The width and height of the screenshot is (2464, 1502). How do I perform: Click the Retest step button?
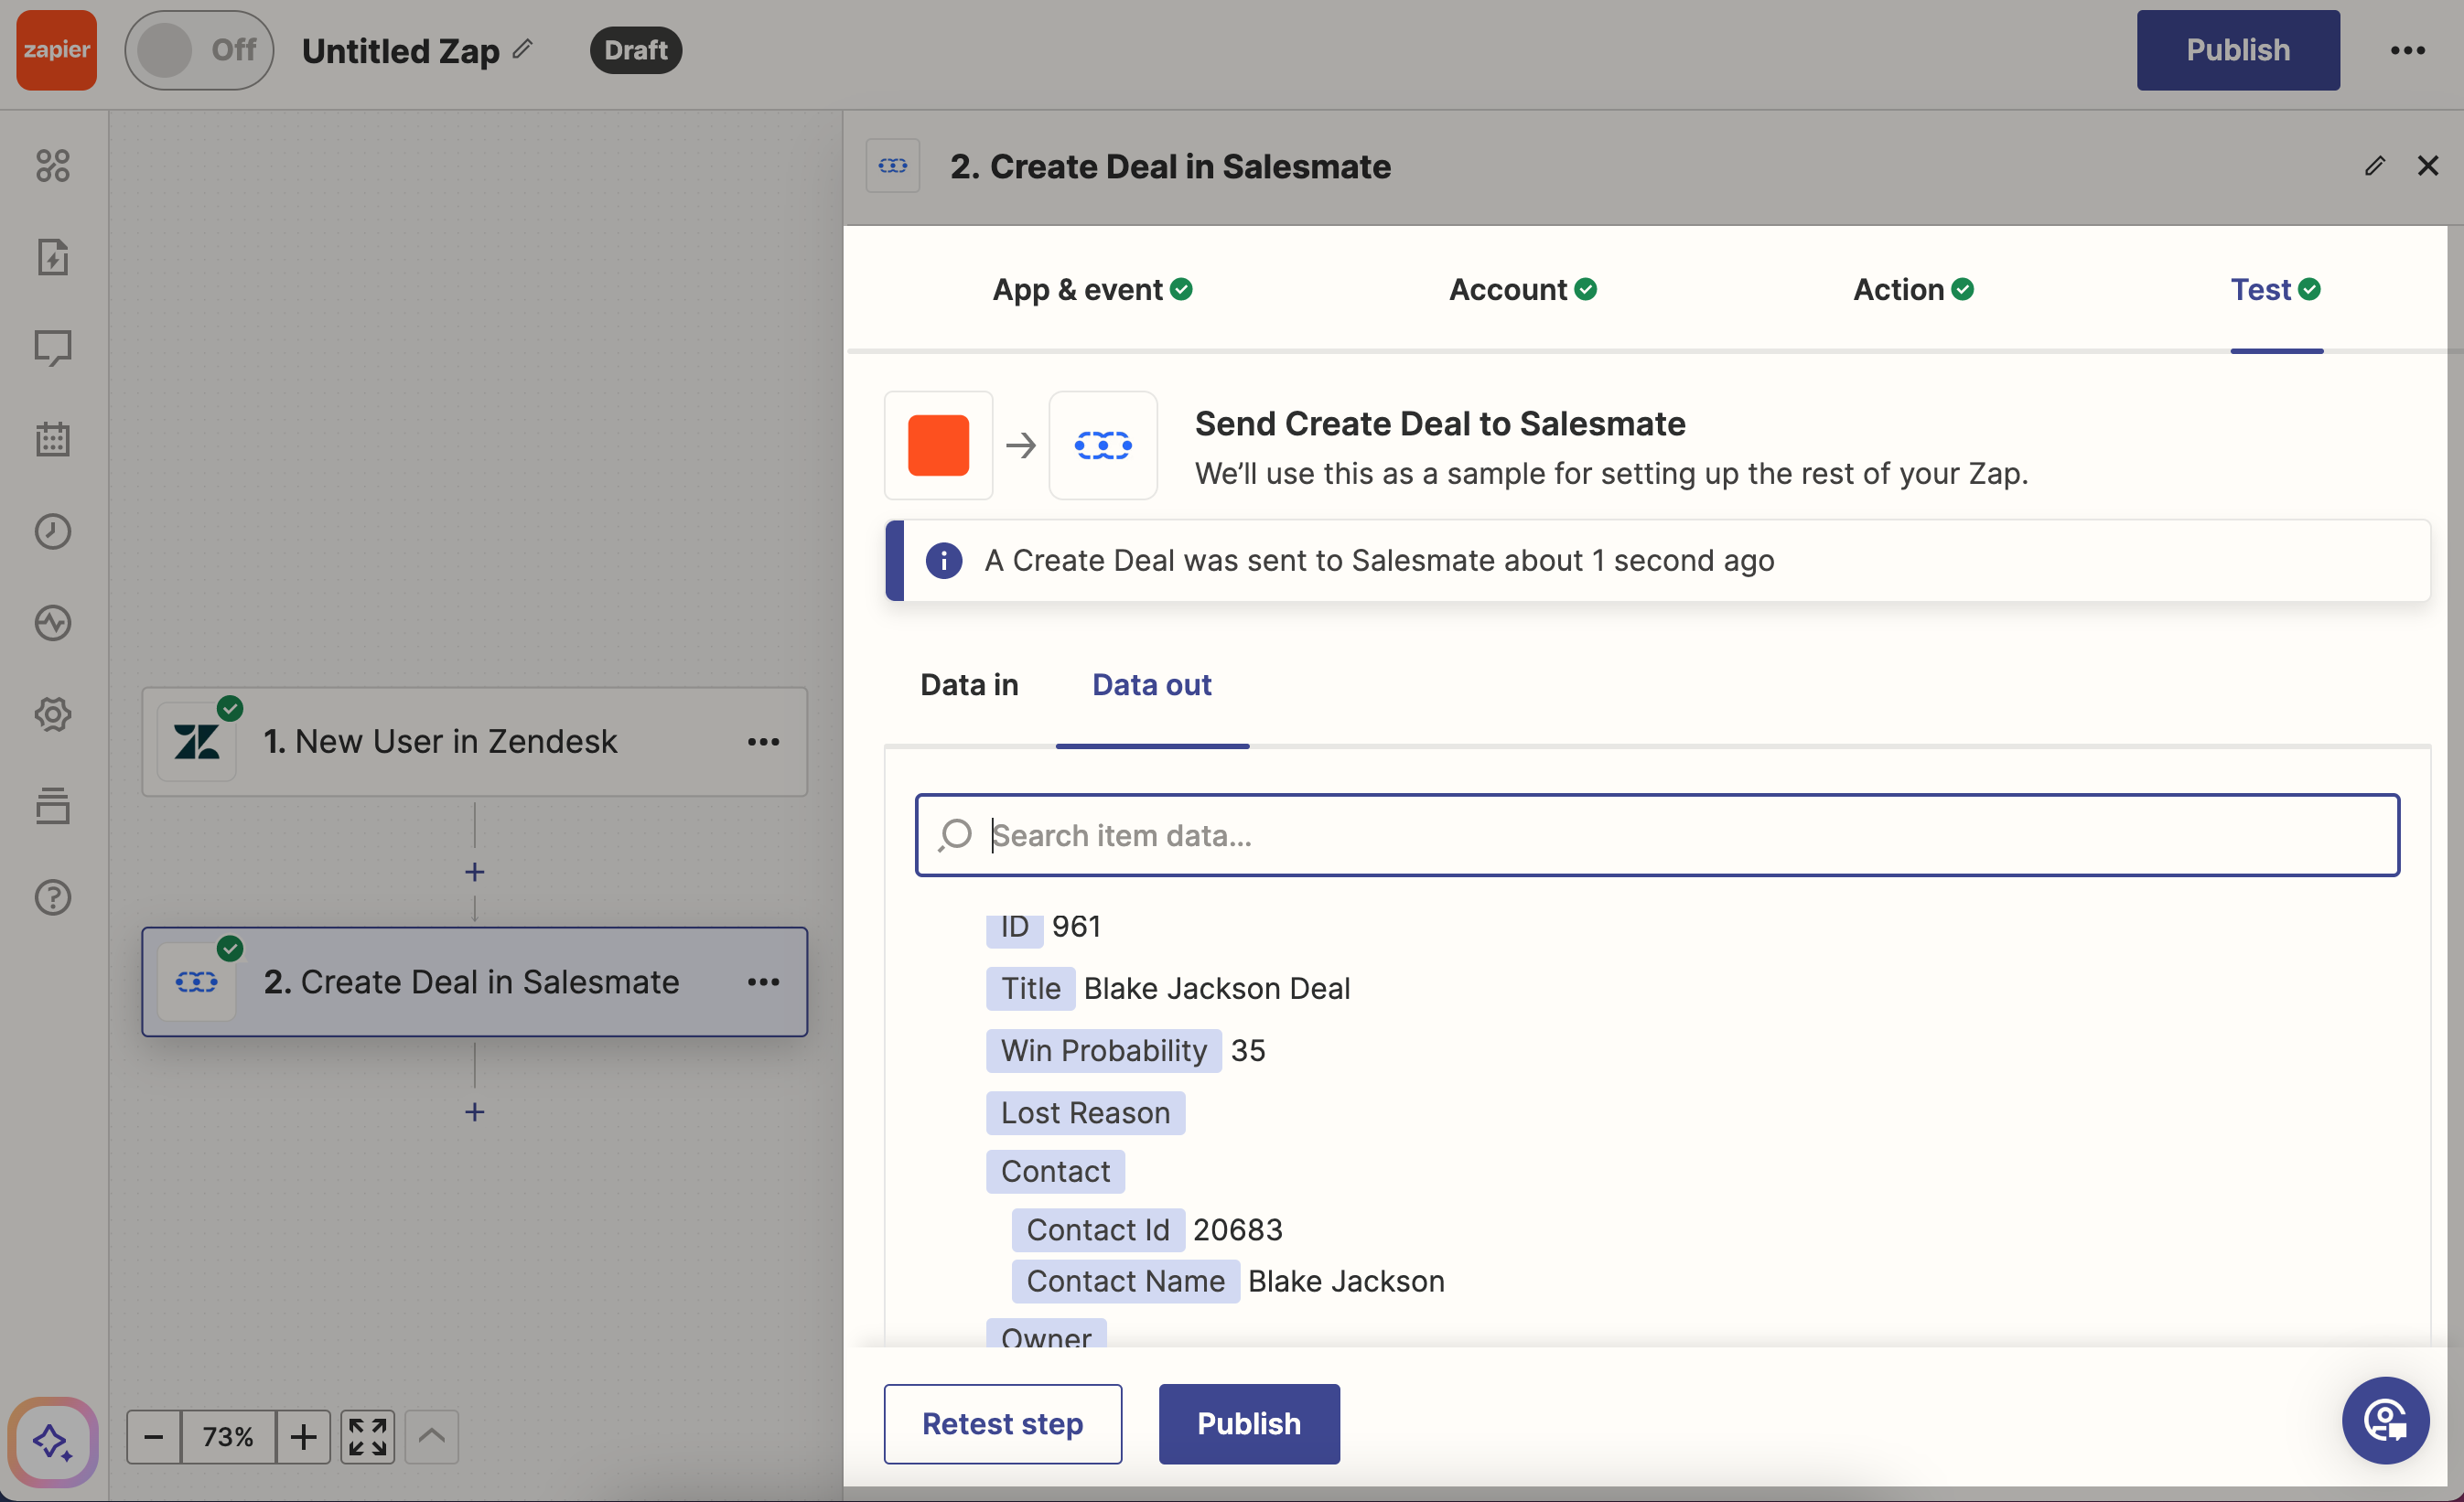(x=1002, y=1424)
